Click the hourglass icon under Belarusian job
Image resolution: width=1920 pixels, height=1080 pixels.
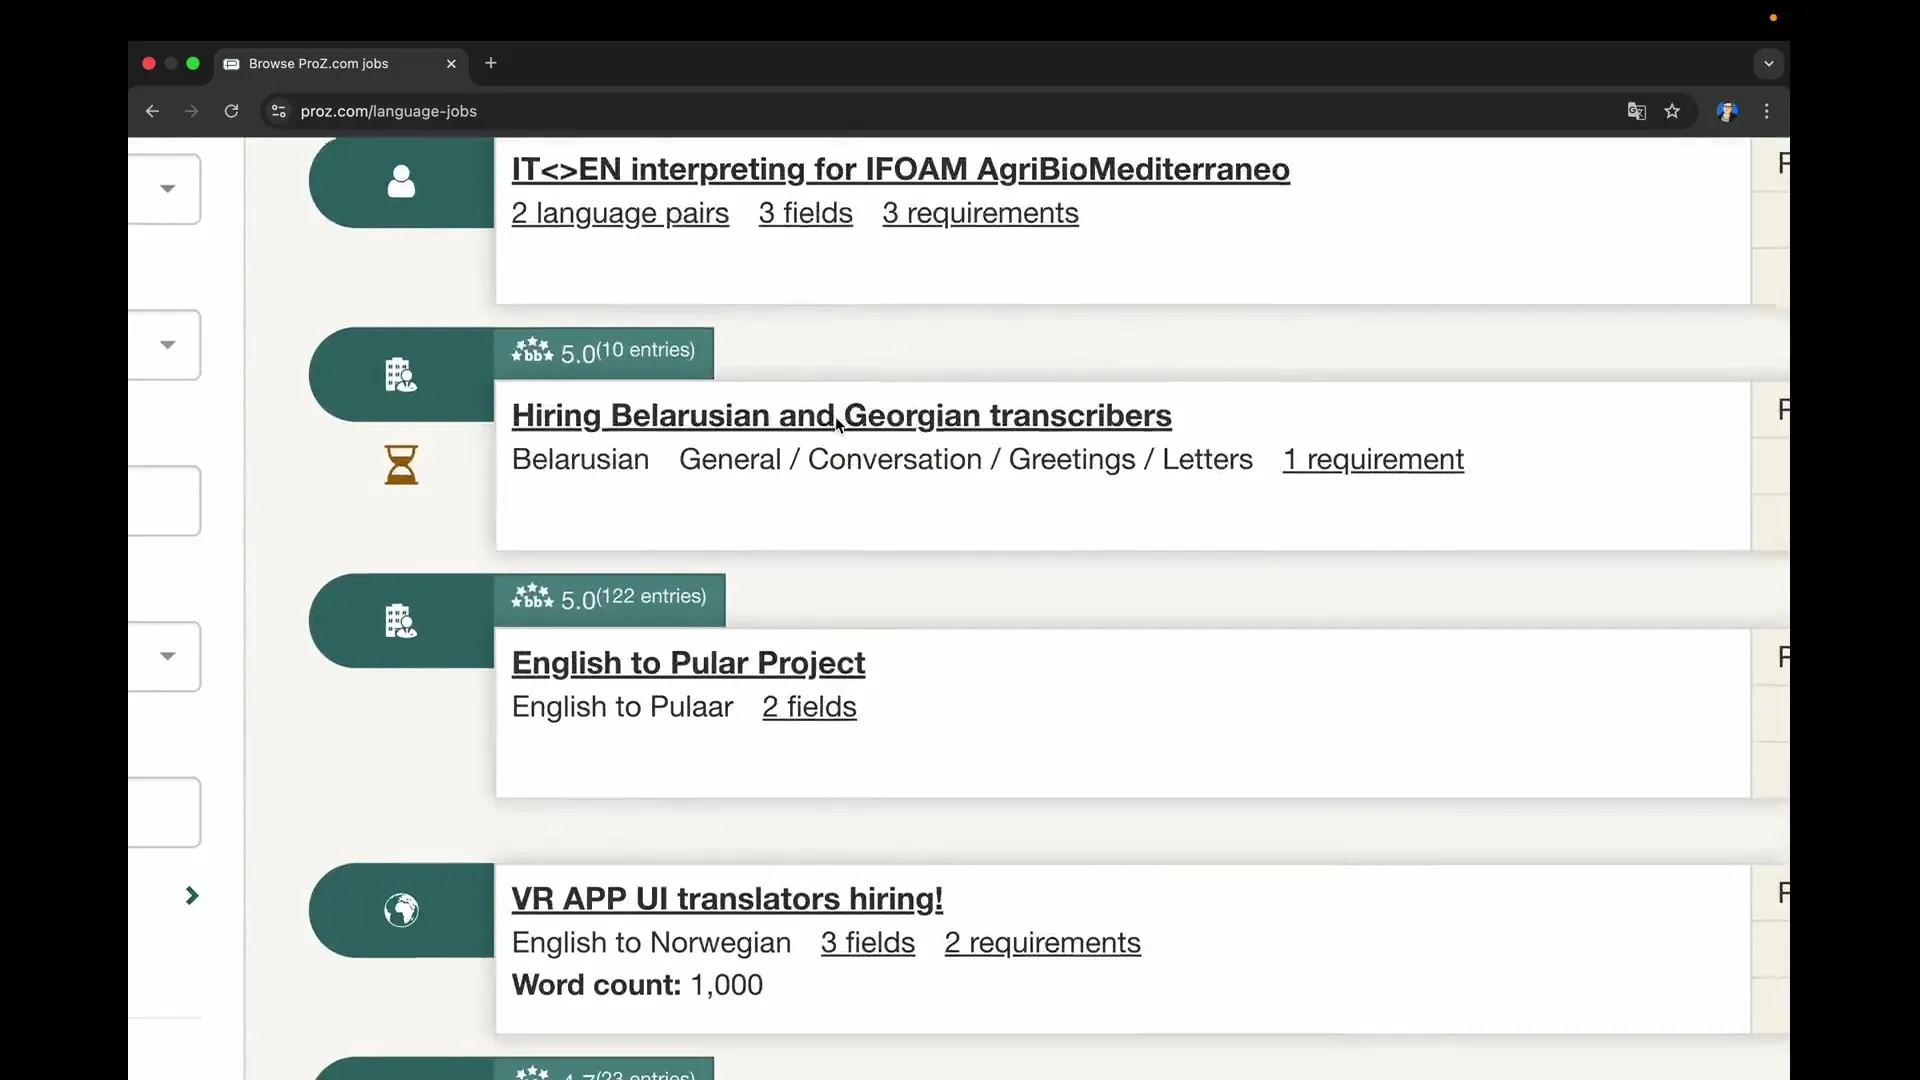[401, 465]
